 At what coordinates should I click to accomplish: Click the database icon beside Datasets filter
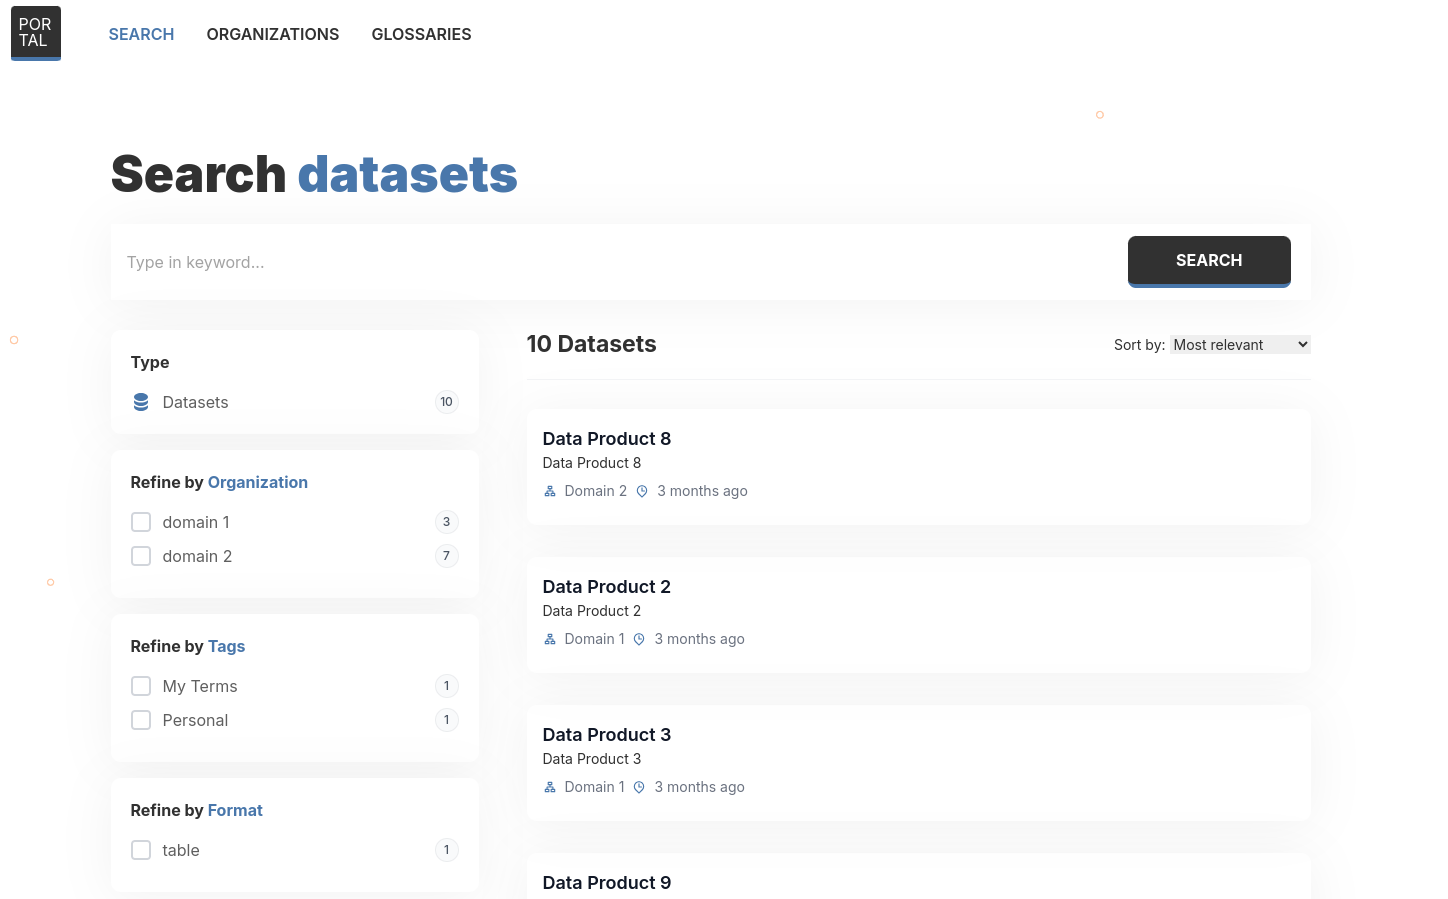(x=140, y=402)
